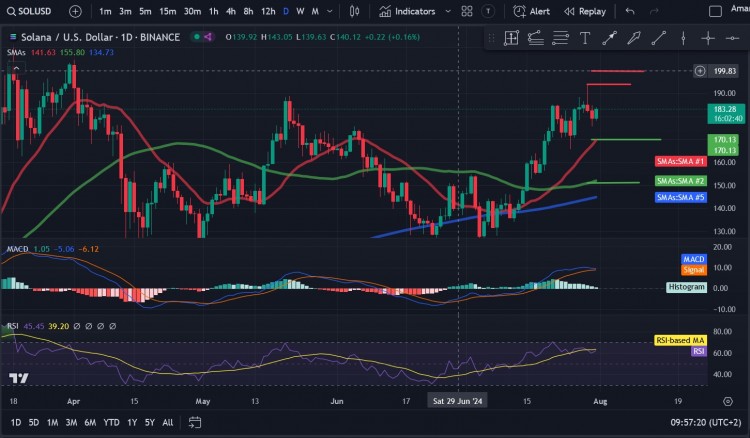This screenshot has height=438, width=750.
Task: Click the yellow RSI-based MA scale label
Action: click(680, 340)
